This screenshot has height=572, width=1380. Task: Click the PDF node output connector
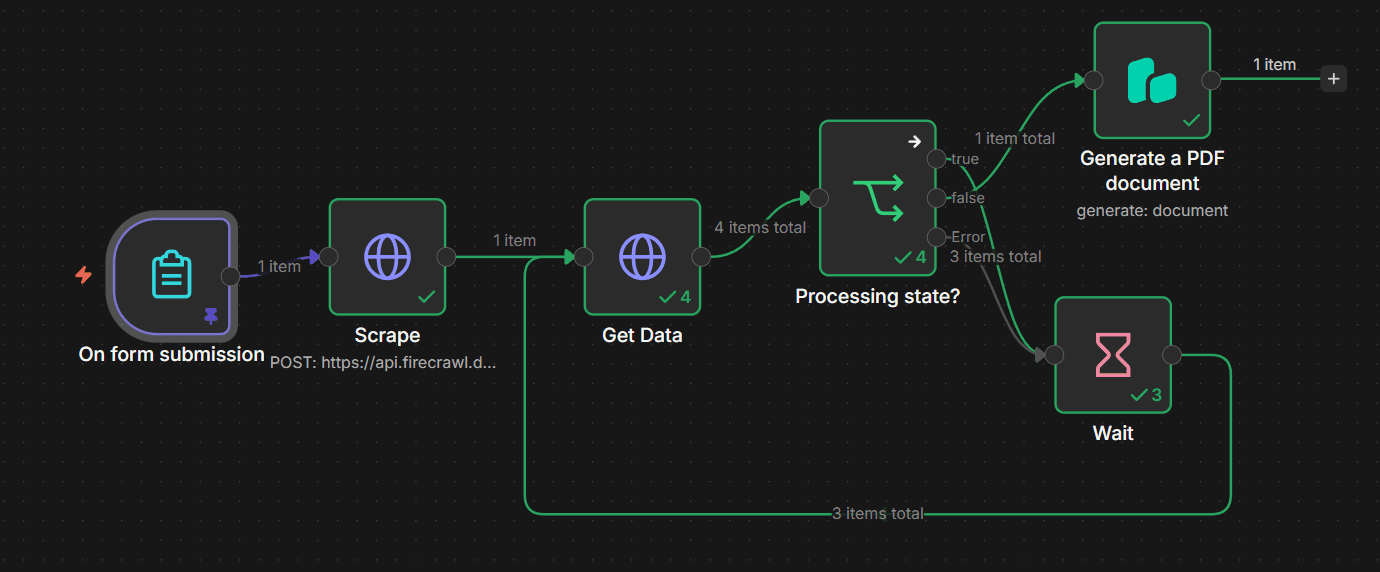[x=1210, y=80]
